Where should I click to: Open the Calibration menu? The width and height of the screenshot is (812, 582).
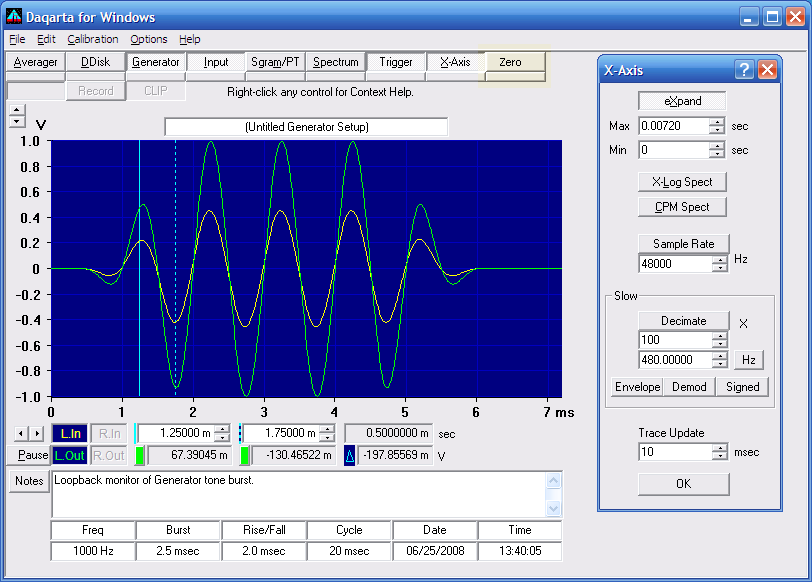(93, 39)
